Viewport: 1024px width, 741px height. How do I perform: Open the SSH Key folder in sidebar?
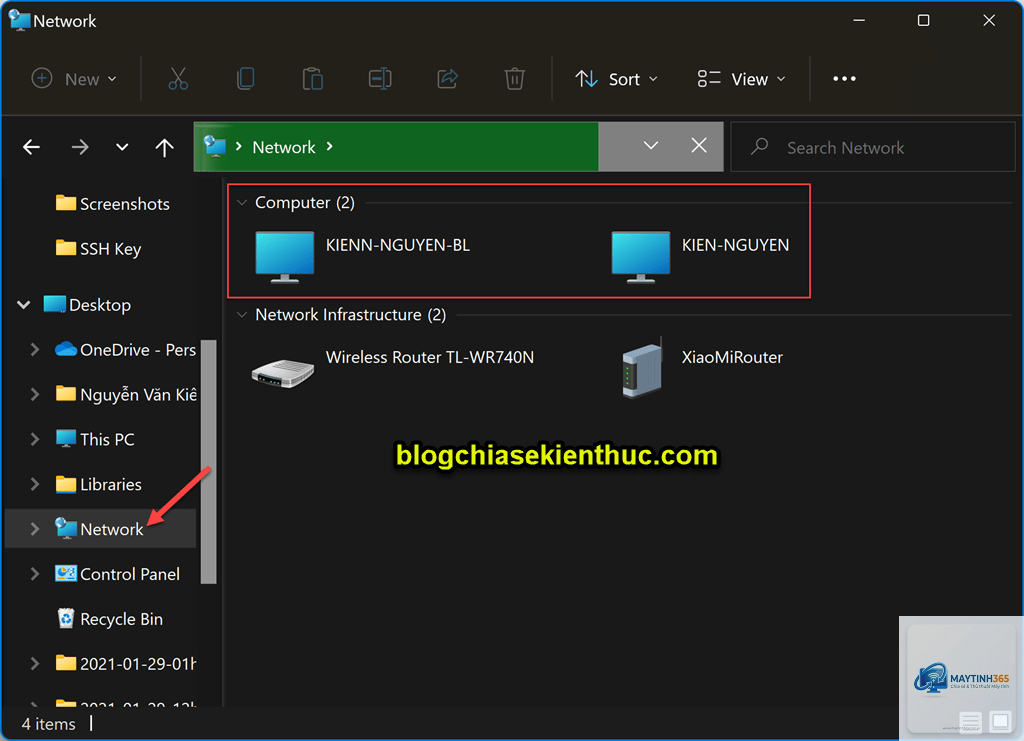pyautogui.click(x=99, y=249)
